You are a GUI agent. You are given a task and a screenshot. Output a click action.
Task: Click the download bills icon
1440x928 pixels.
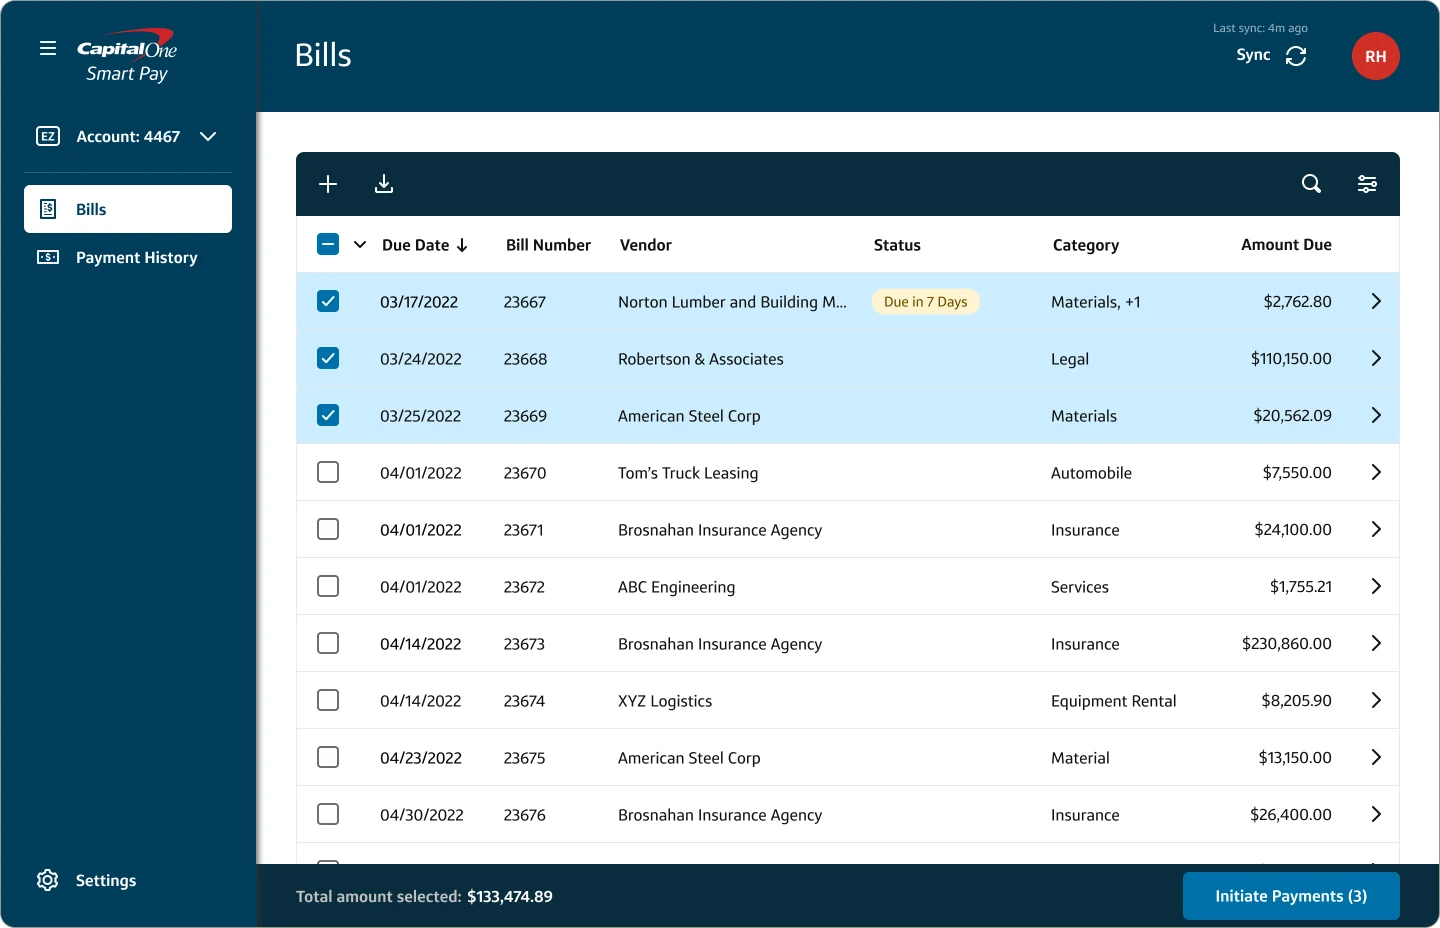tap(384, 184)
